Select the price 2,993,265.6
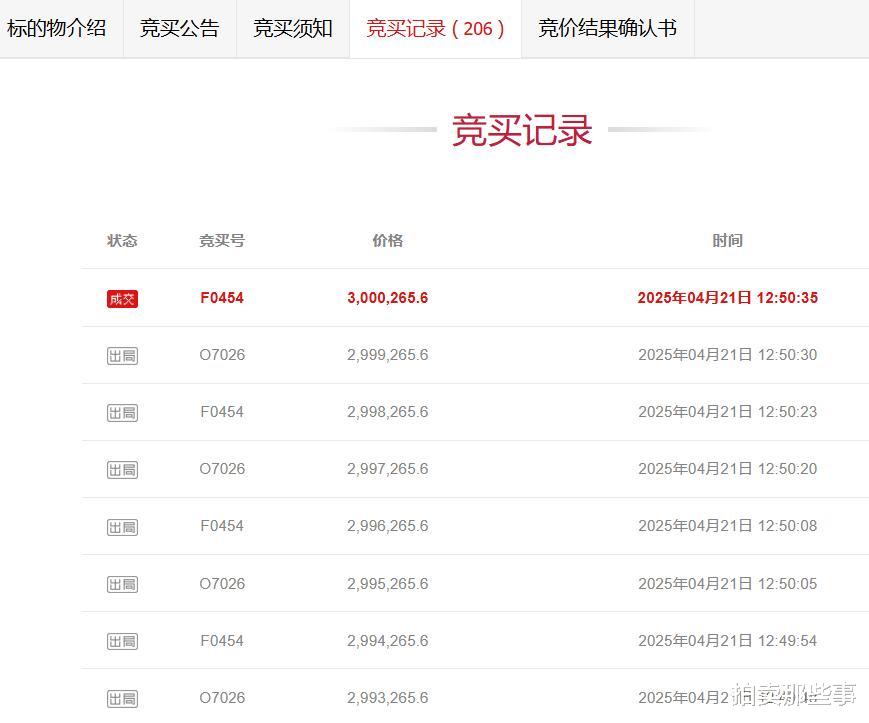The image size is (869, 723). tap(387, 698)
